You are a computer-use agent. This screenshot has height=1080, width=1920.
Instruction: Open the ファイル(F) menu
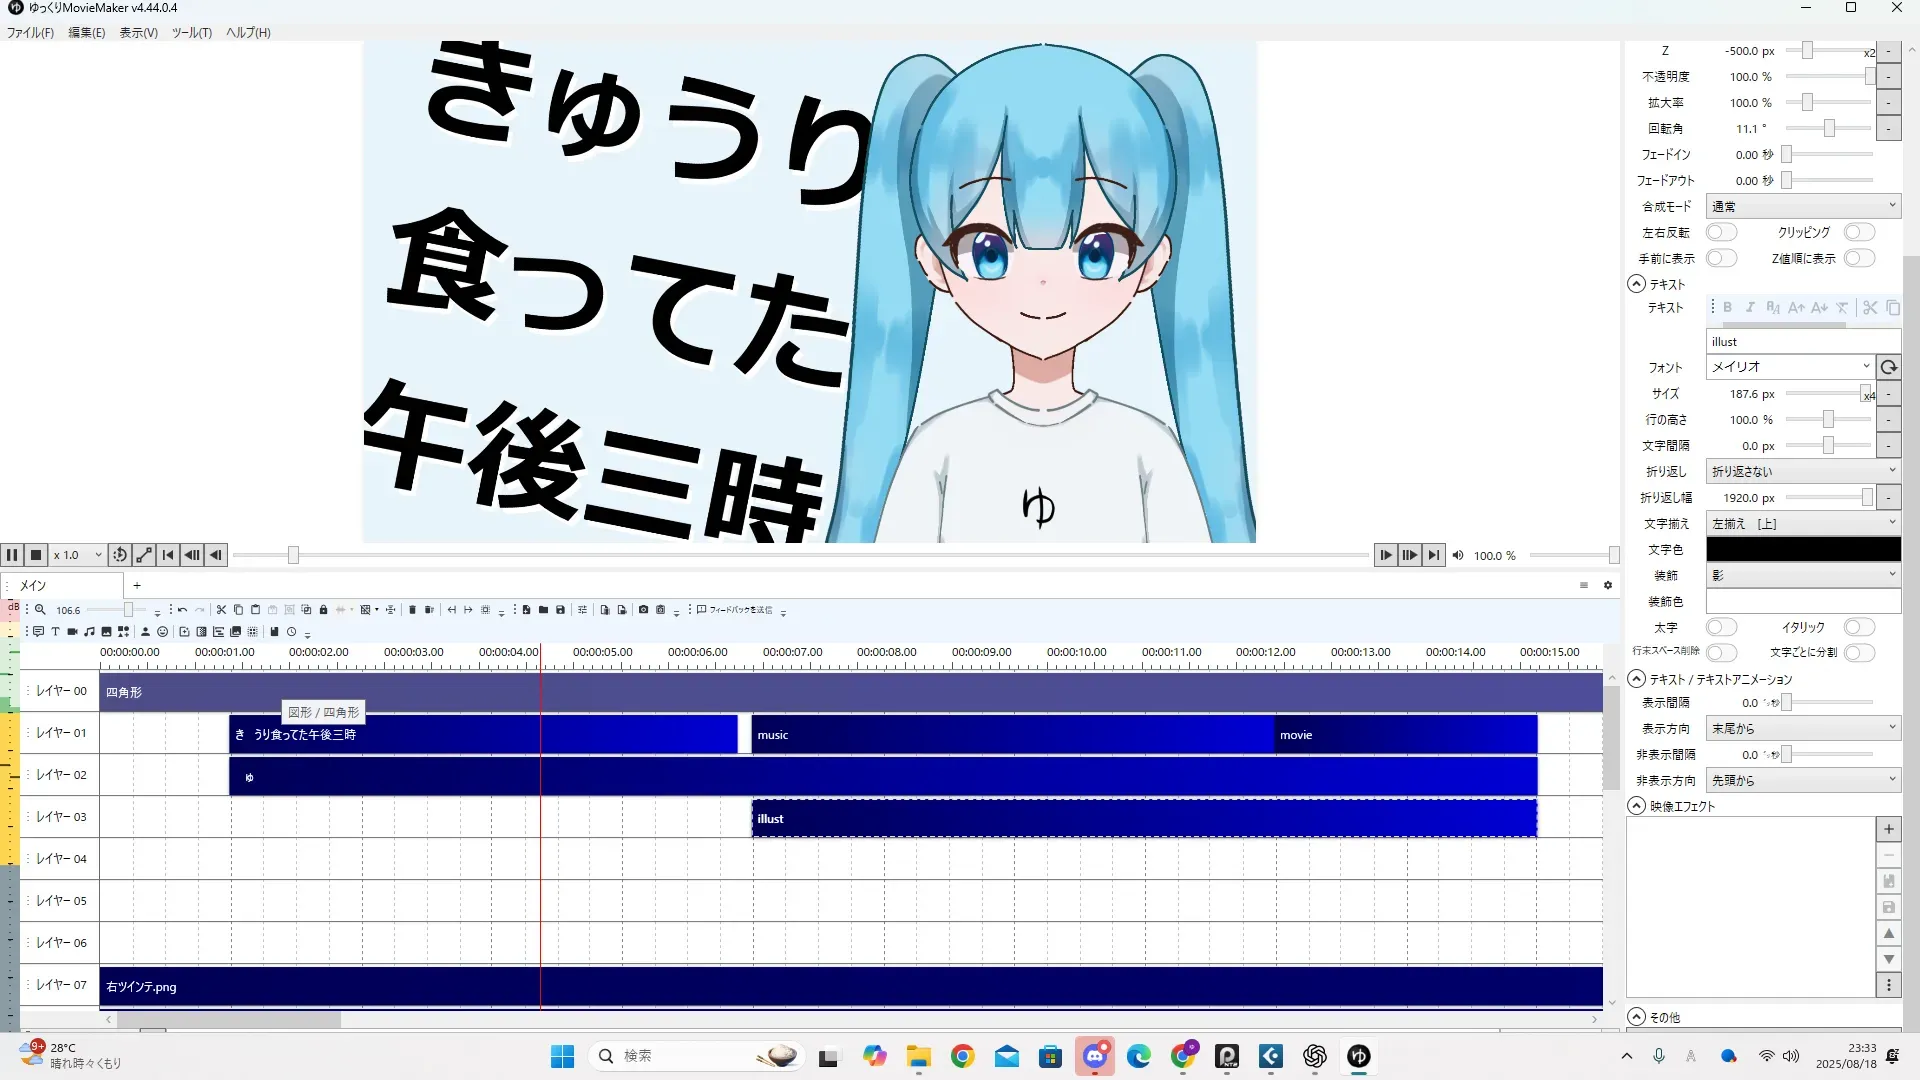click(x=30, y=33)
